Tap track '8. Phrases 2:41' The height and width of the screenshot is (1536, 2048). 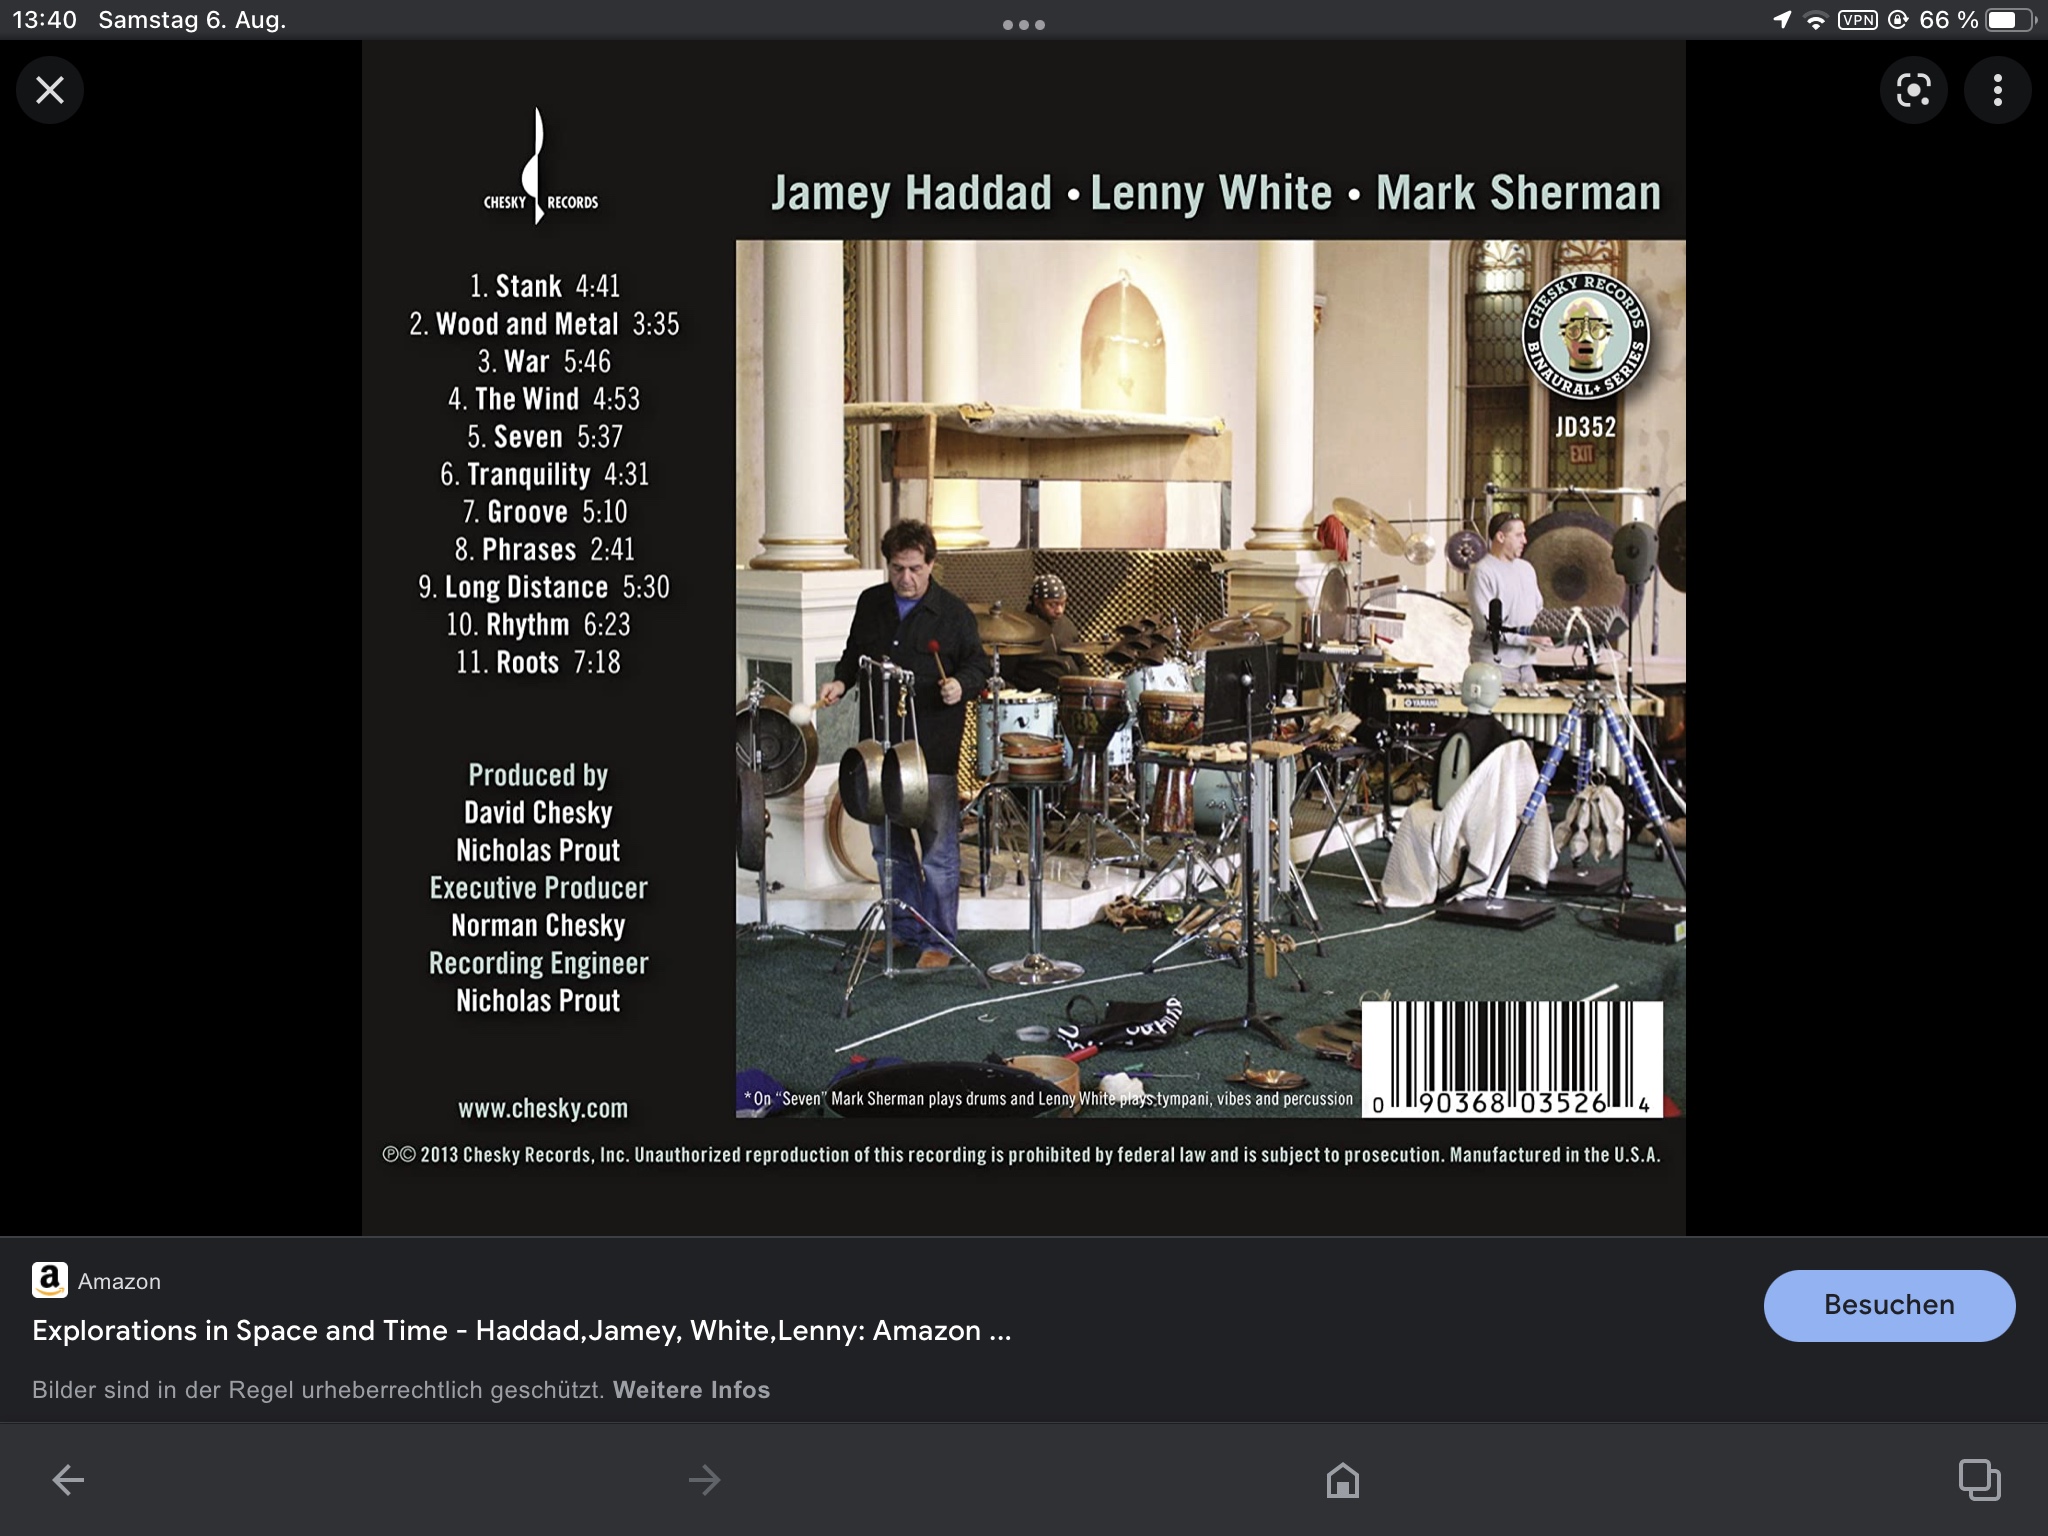pos(545,550)
